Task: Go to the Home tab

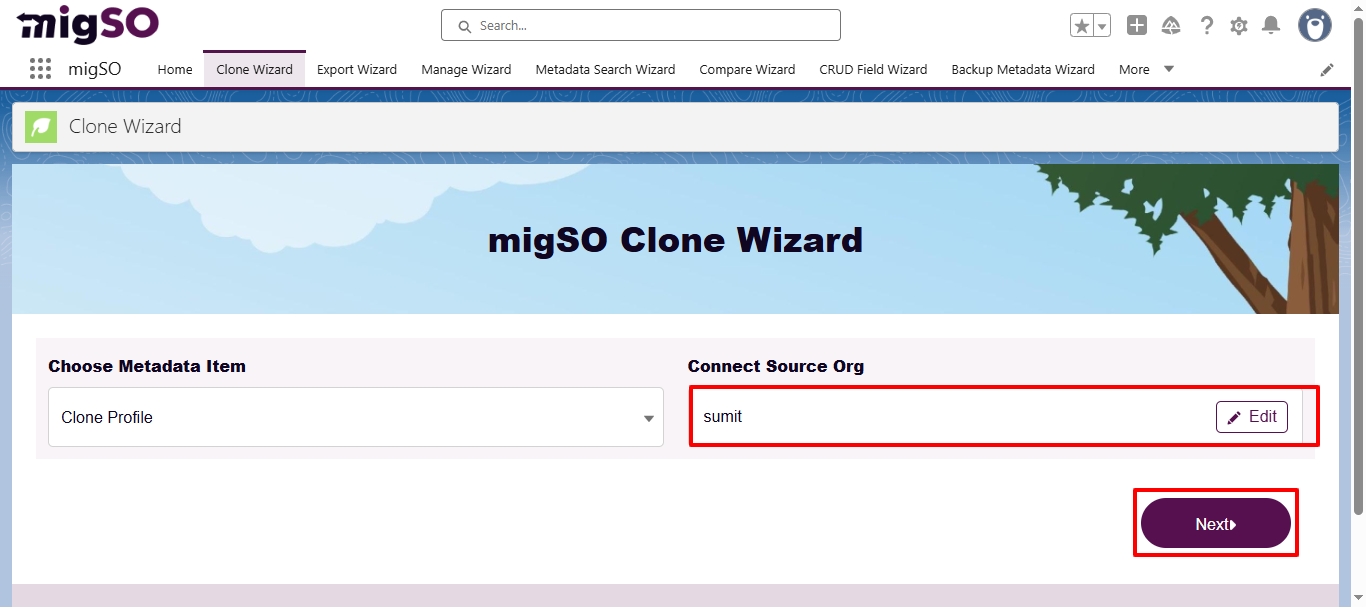Action: tap(175, 69)
